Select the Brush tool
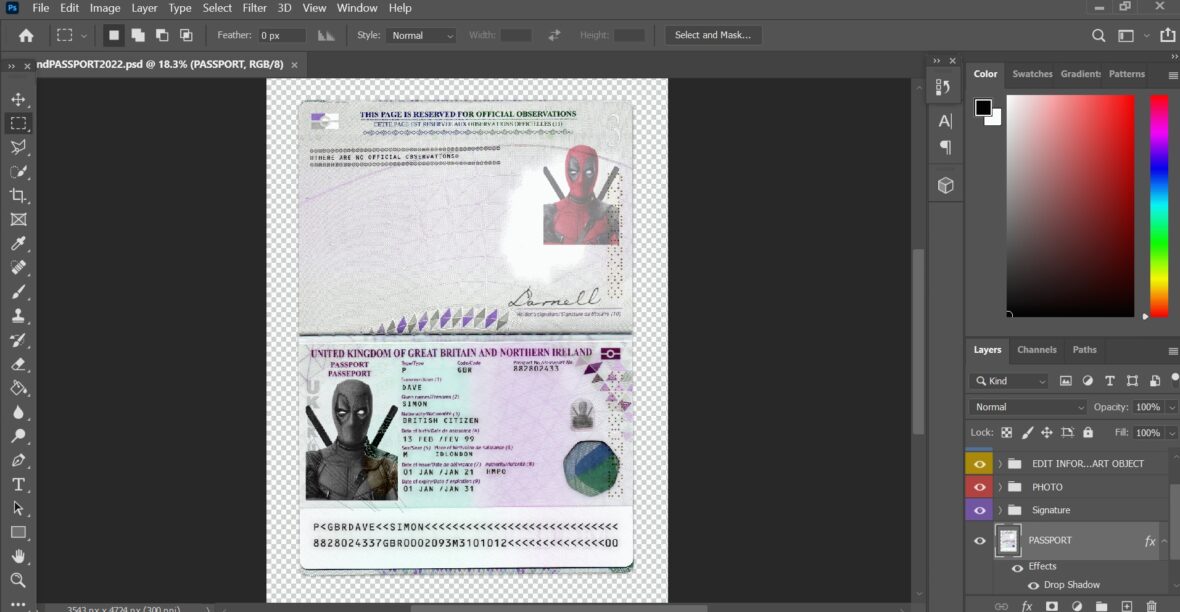This screenshot has width=1180, height=612. 18,292
